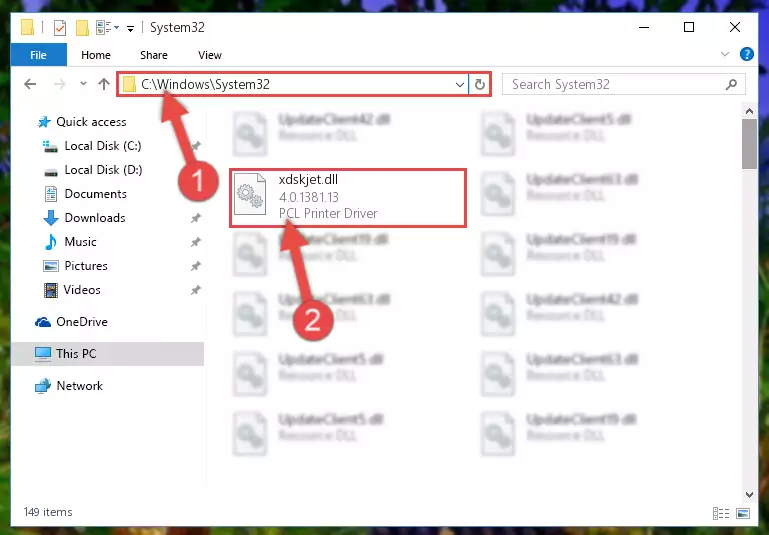The height and width of the screenshot is (535, 769).
Task: Select the xdskjet.dll file icon
Action: [x=250, y=194]
